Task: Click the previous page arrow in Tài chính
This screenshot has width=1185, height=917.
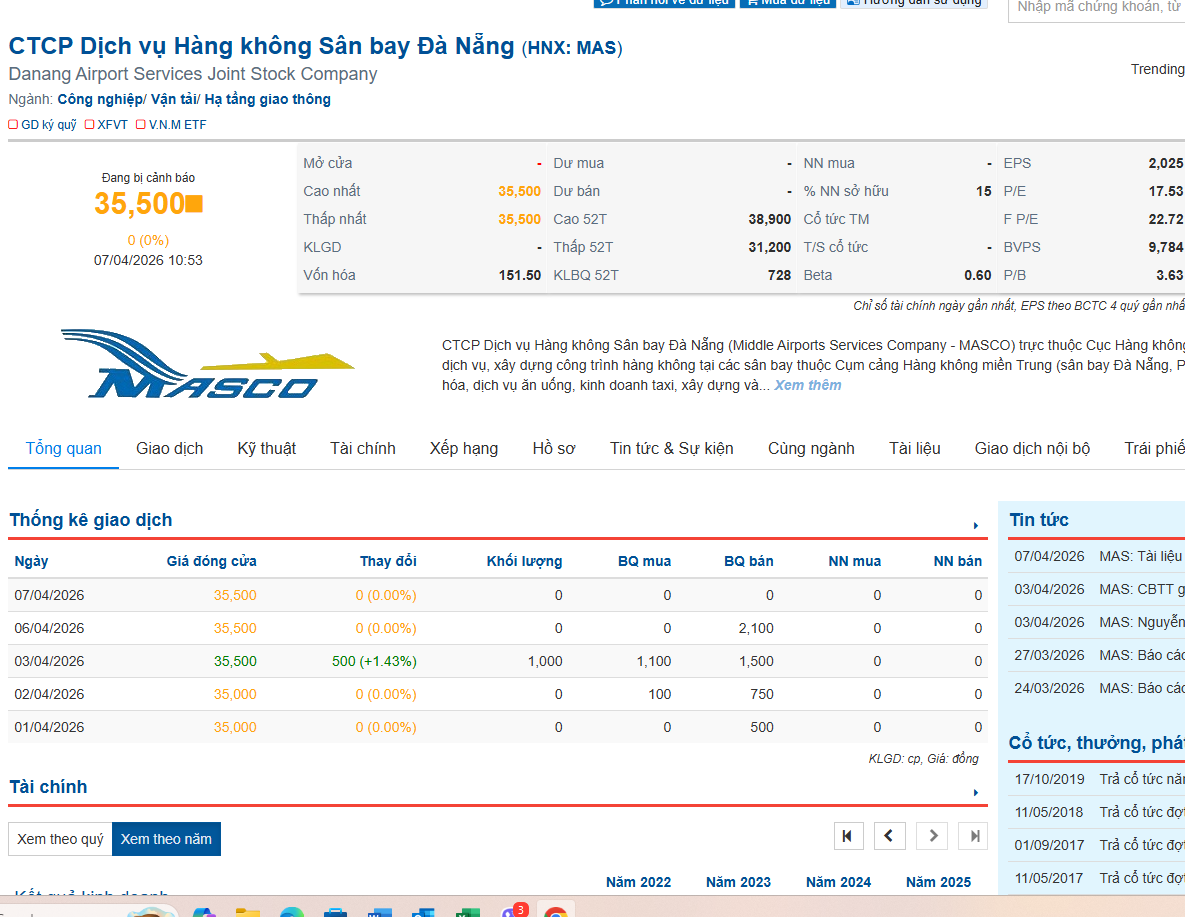Action: pyautogui.click(x=890, y=836)
